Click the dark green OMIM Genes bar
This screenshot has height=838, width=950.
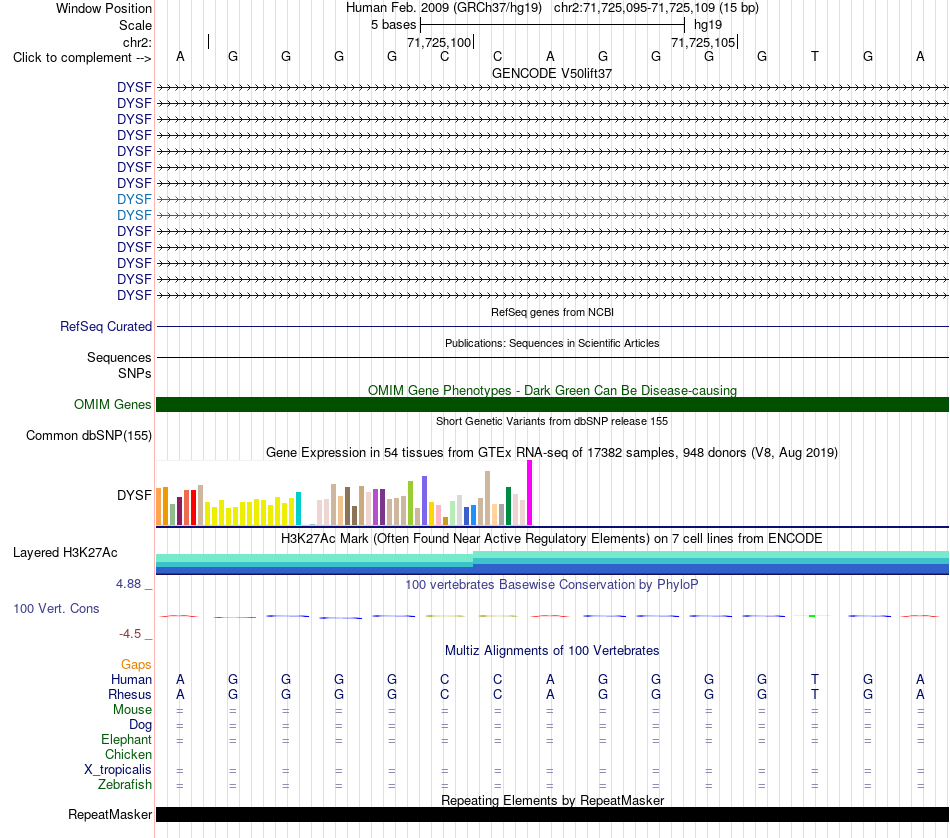point(552,404)
